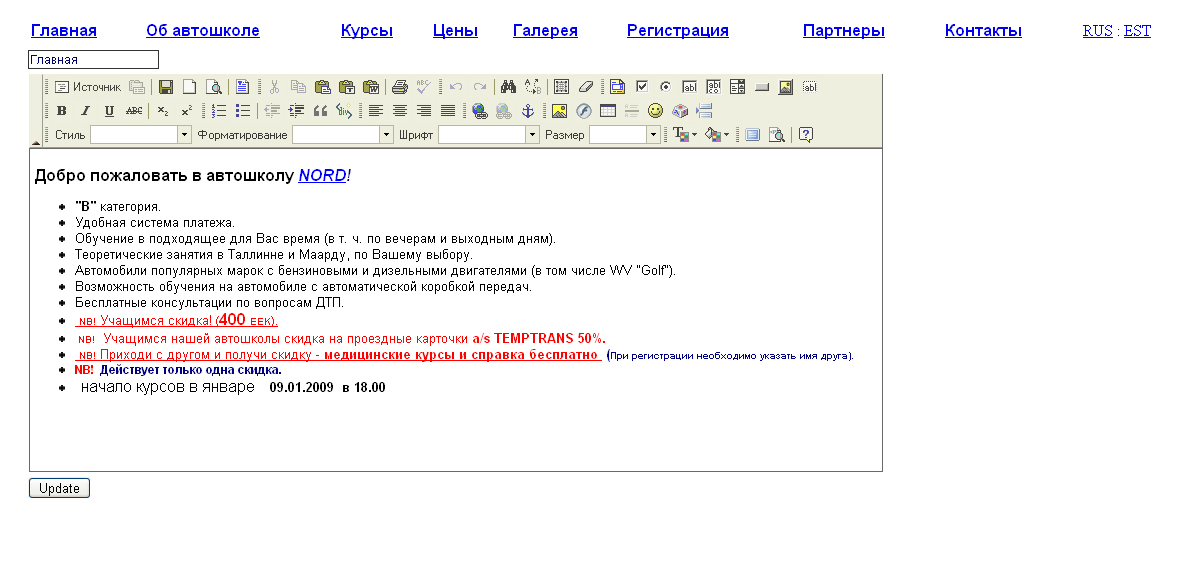Insert a link with the globe-chain icon

coord(479,111)
